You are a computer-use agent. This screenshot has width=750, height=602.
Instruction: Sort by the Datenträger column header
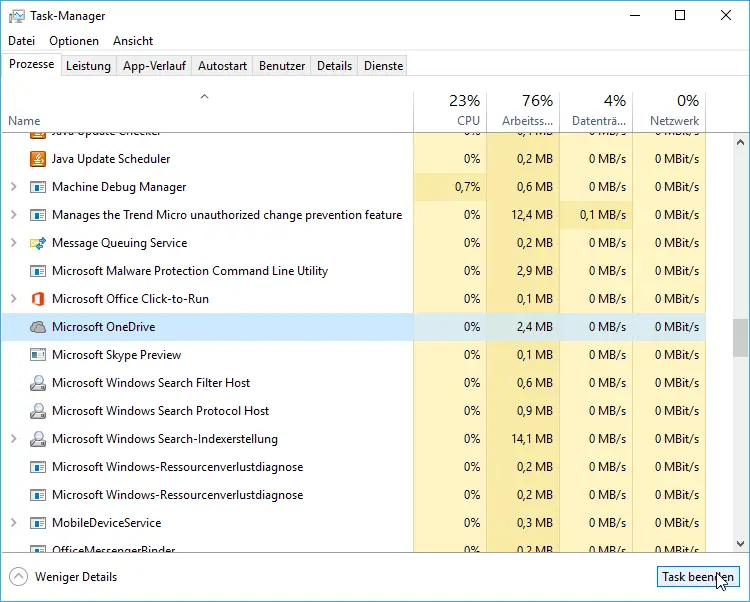[x=596, y=112]
